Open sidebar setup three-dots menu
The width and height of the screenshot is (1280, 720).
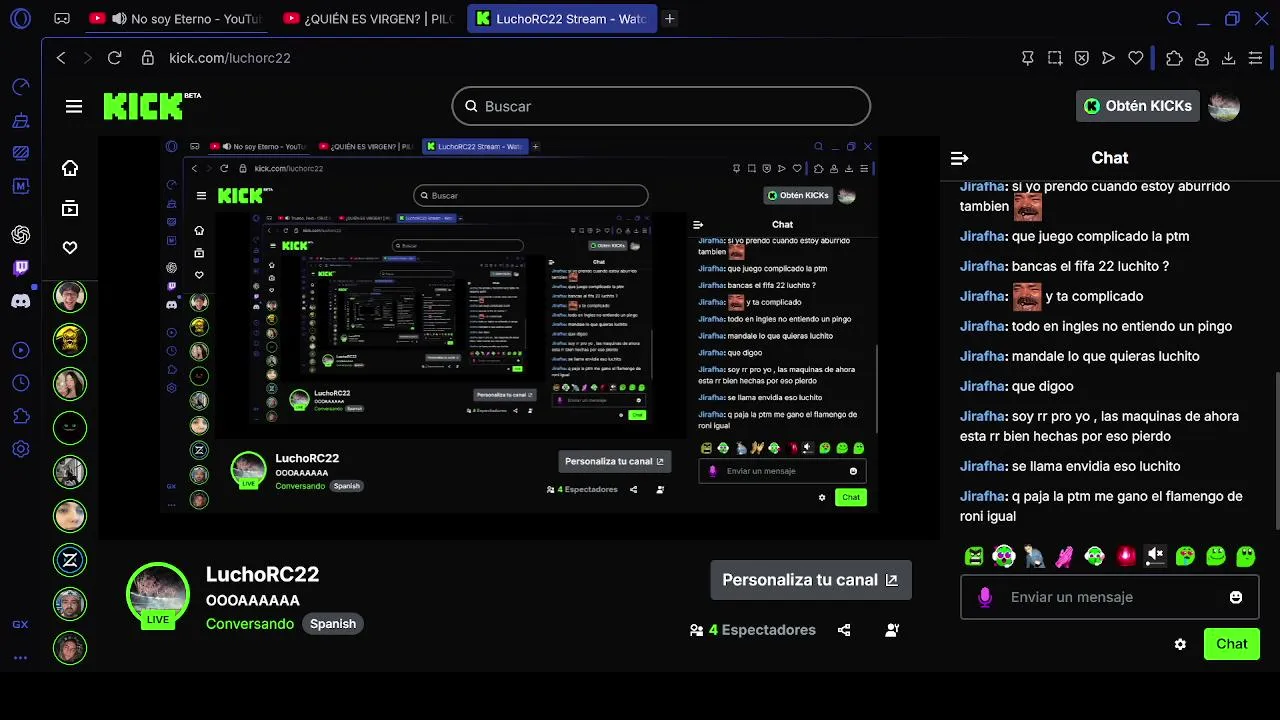point(20,658)
